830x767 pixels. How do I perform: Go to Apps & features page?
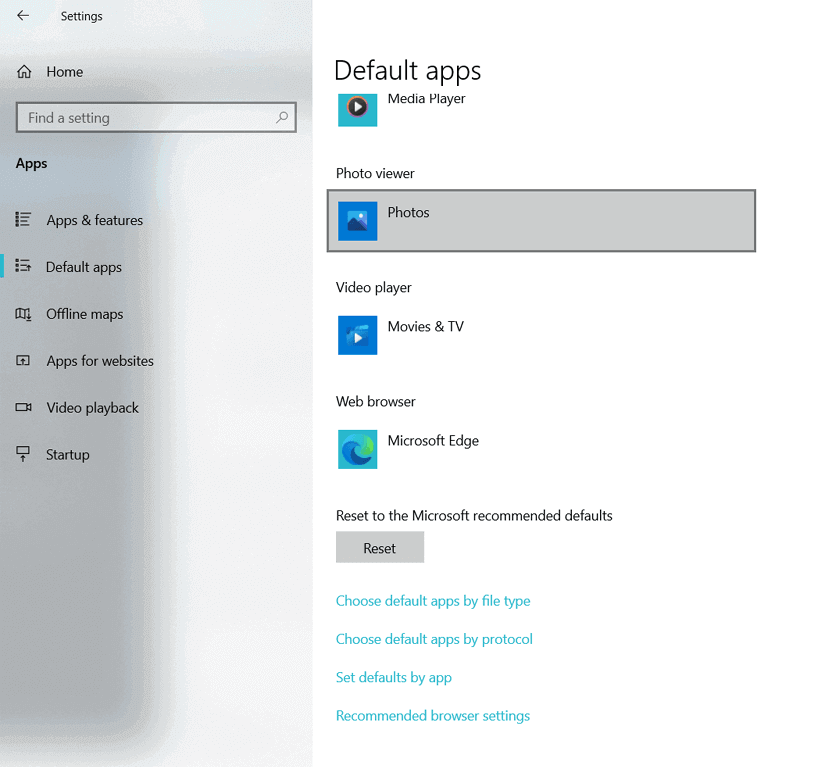[x=95, y=220]
